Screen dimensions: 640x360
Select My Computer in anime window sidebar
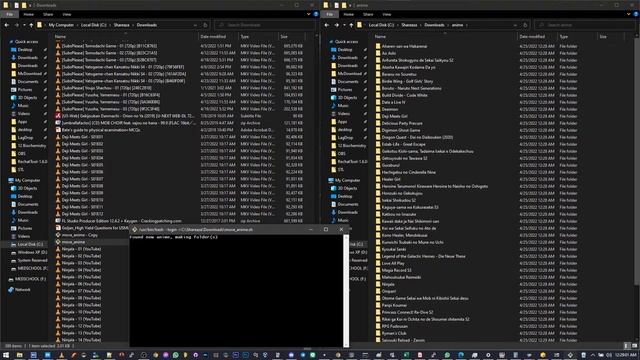[x=347, y=180]
